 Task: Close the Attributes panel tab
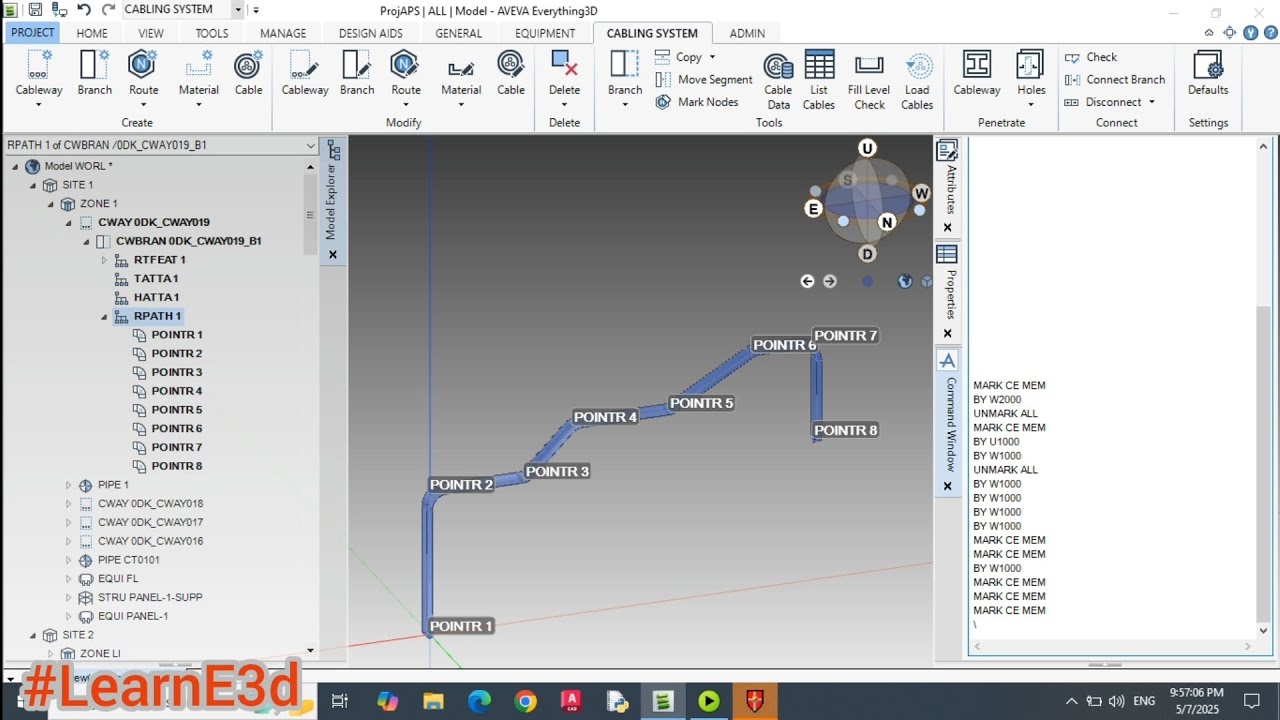(947, 228)
